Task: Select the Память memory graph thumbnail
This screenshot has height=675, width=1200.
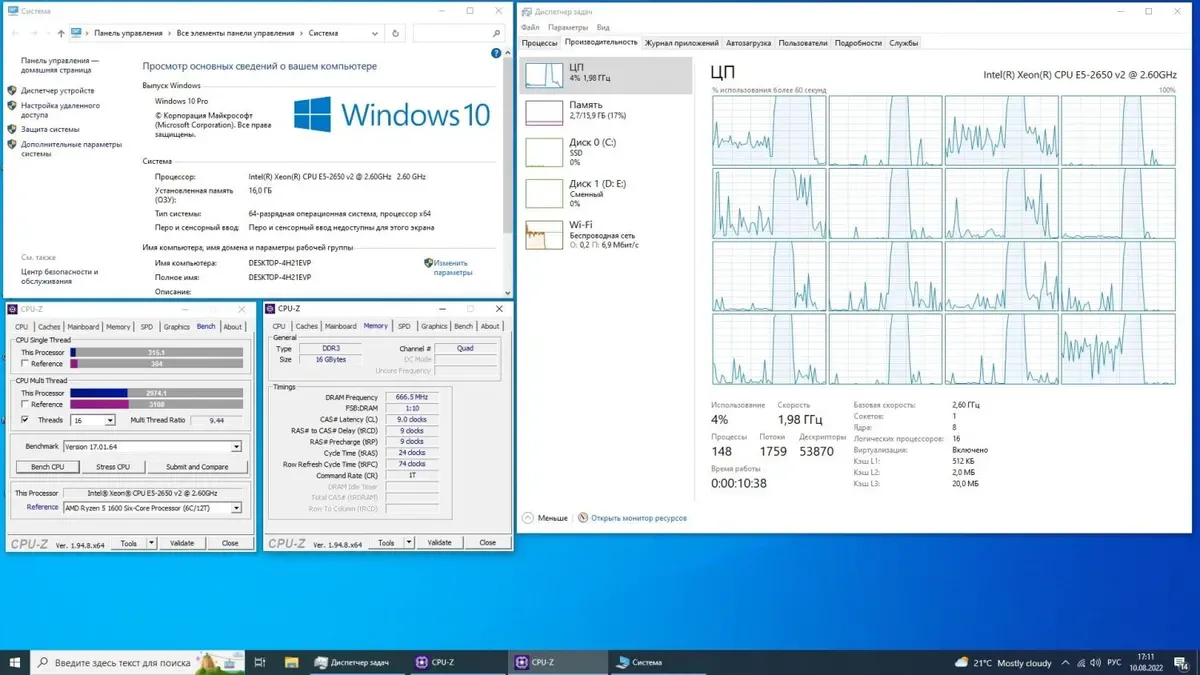Action: 545,112
